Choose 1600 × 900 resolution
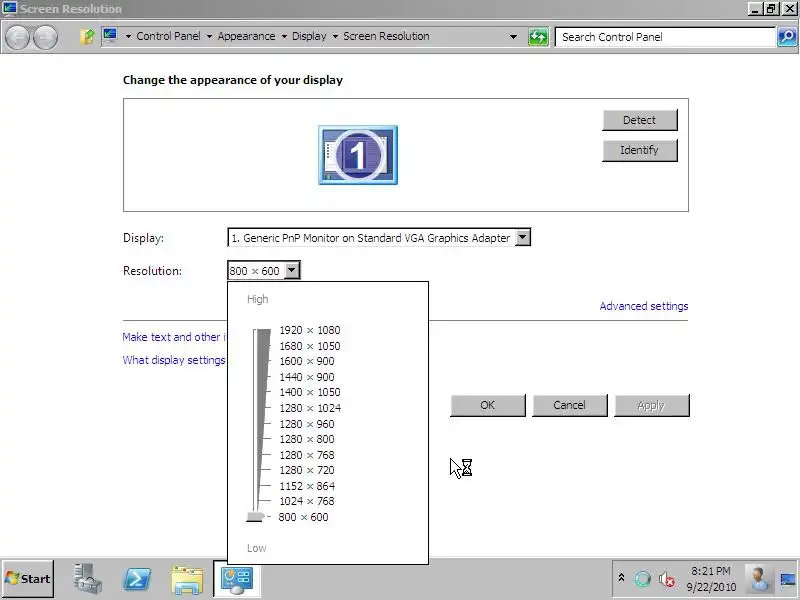This screenshot has width=800, height=600. pyautogui.click(x=307, y=361)
